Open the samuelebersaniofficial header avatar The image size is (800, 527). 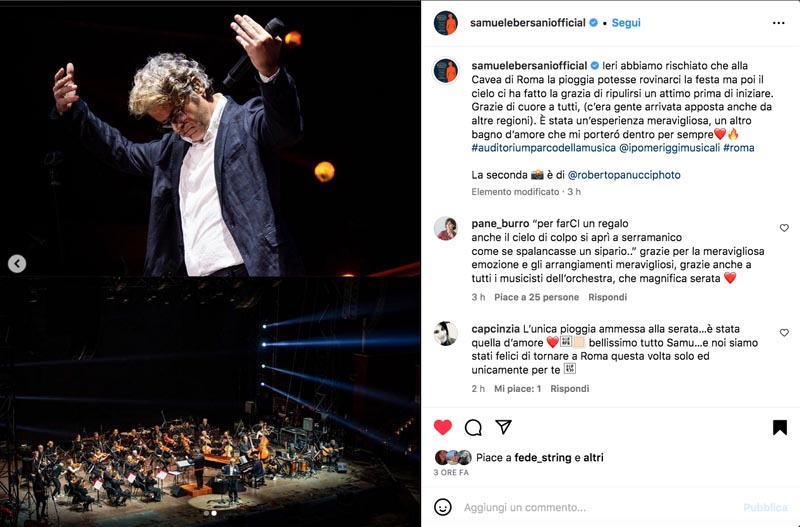445,23
